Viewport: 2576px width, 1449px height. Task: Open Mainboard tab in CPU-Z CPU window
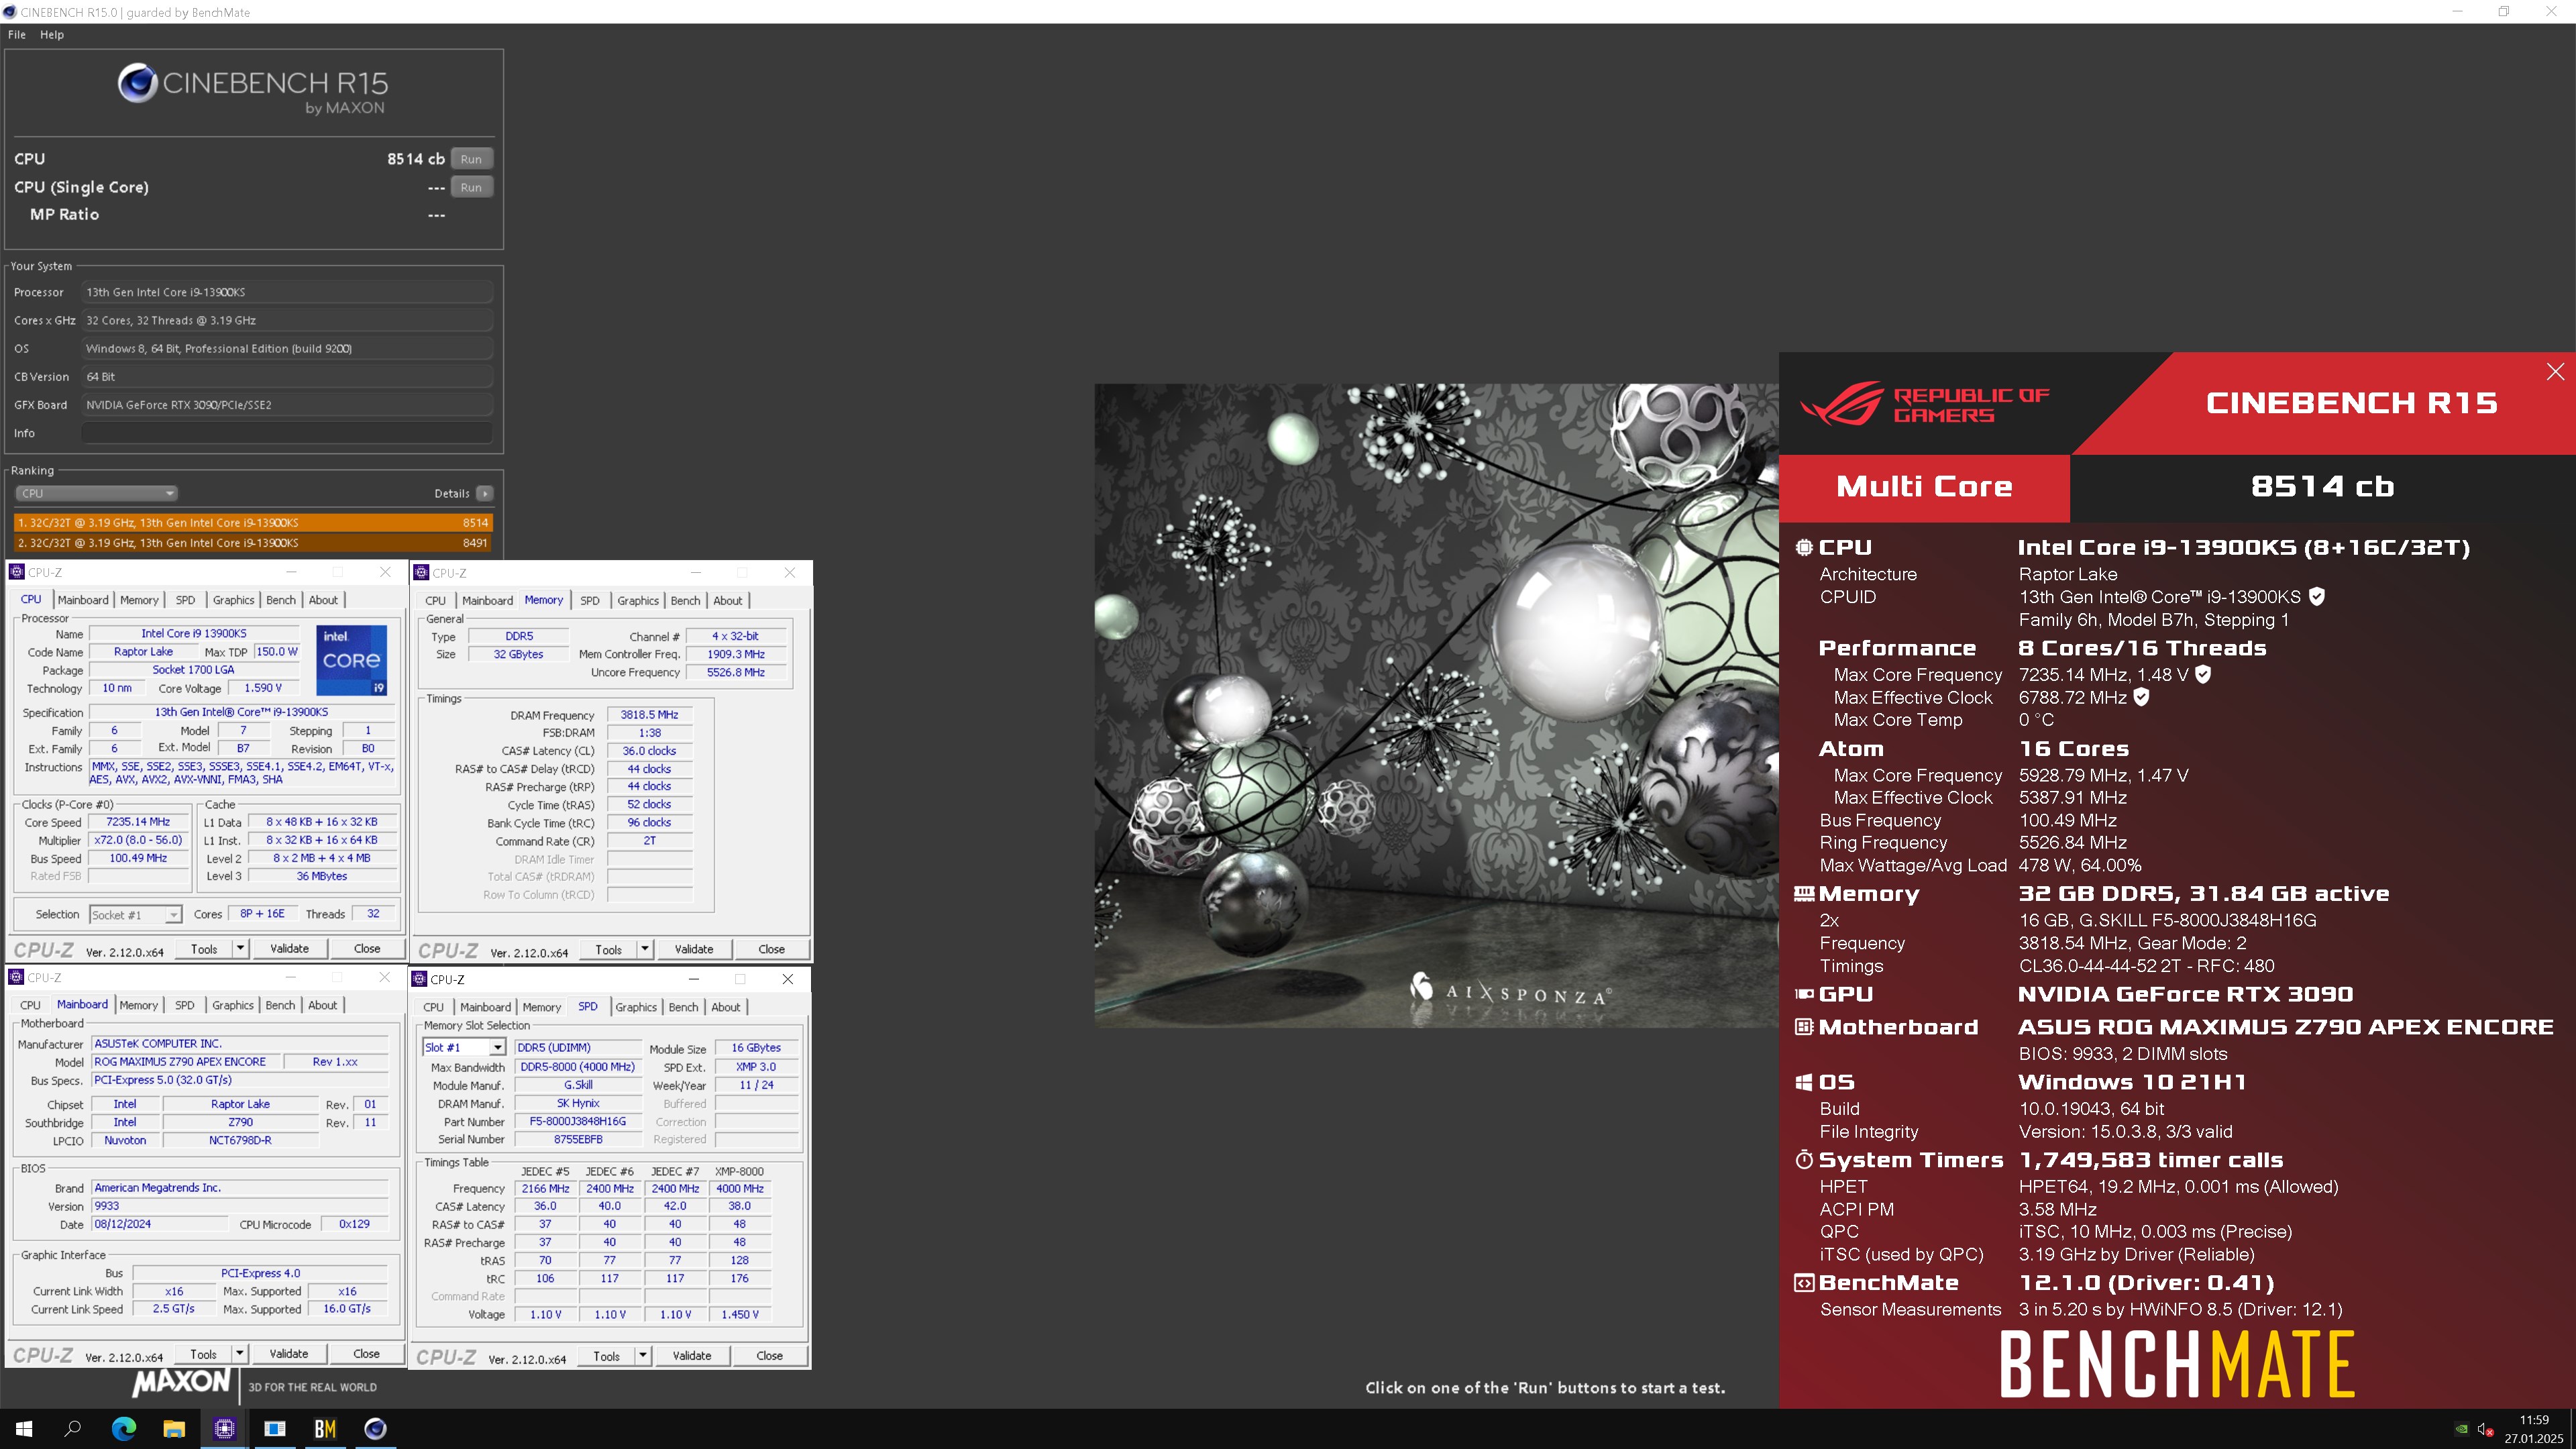coord(83,600)
